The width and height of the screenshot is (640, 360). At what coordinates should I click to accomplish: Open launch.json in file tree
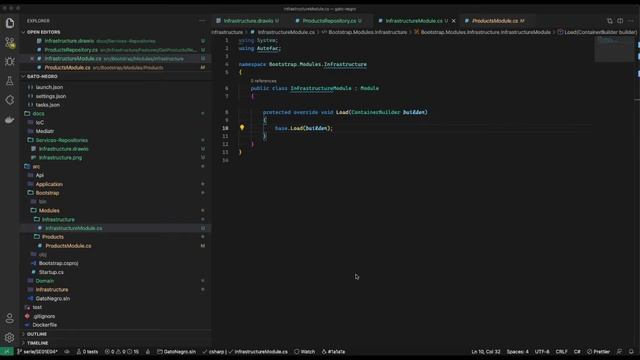[49, 87]
